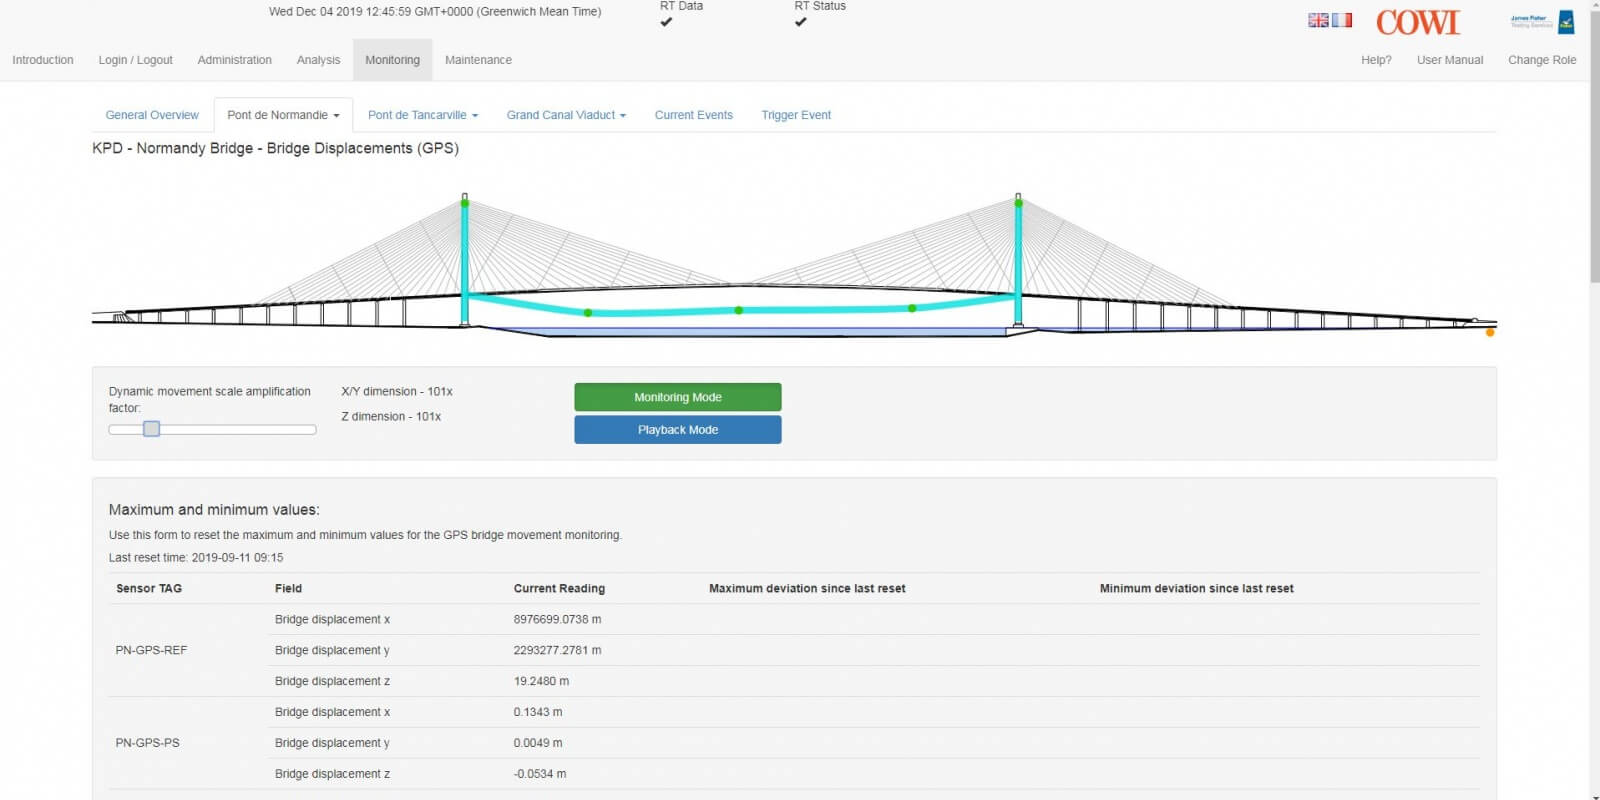Open the User Manual link
This screenshot has height=800, width=1600.
click(1449, 60)
